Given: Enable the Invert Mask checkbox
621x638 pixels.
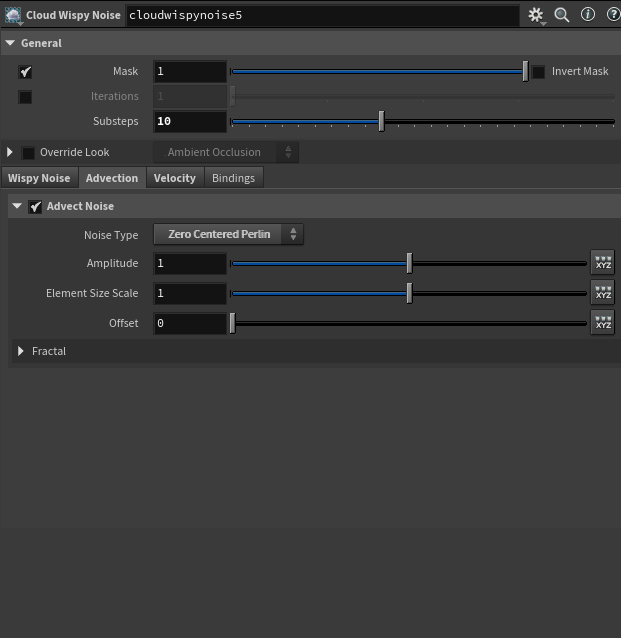Looking at the screenshot, I should click(538, 72).
